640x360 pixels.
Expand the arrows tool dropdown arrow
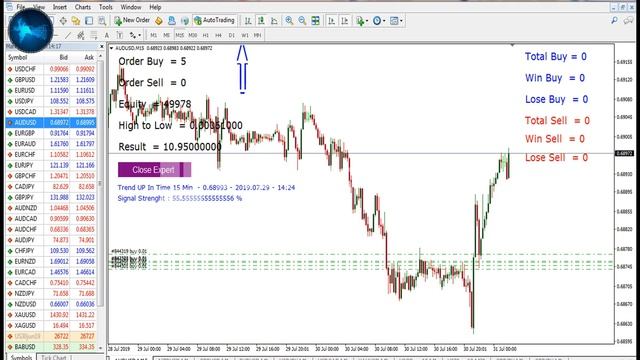tap(140, 36)
